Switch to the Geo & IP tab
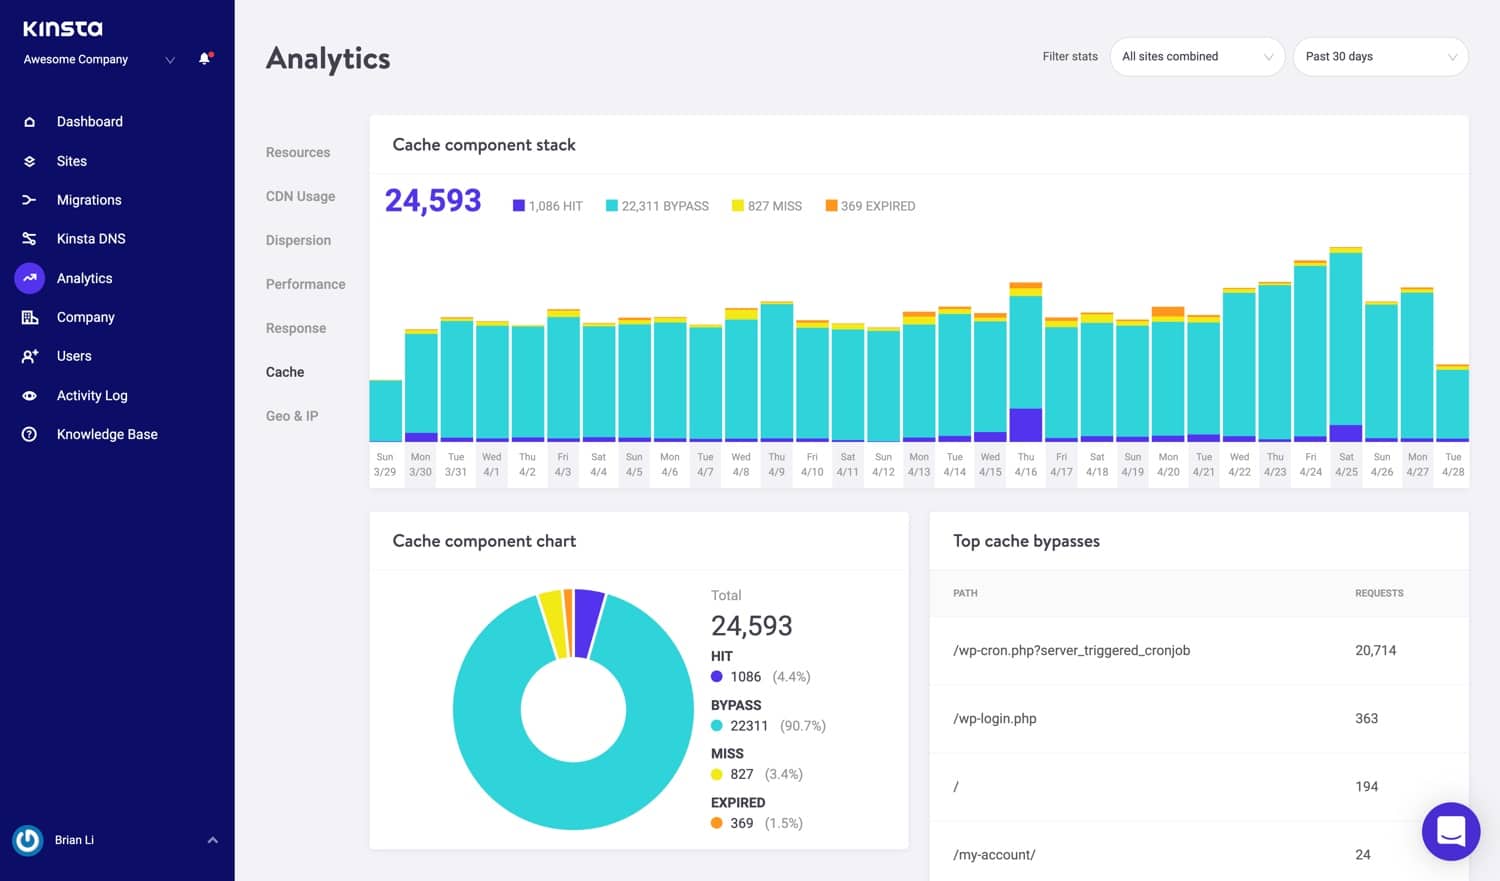1500x881 pixels. [292, 416]
